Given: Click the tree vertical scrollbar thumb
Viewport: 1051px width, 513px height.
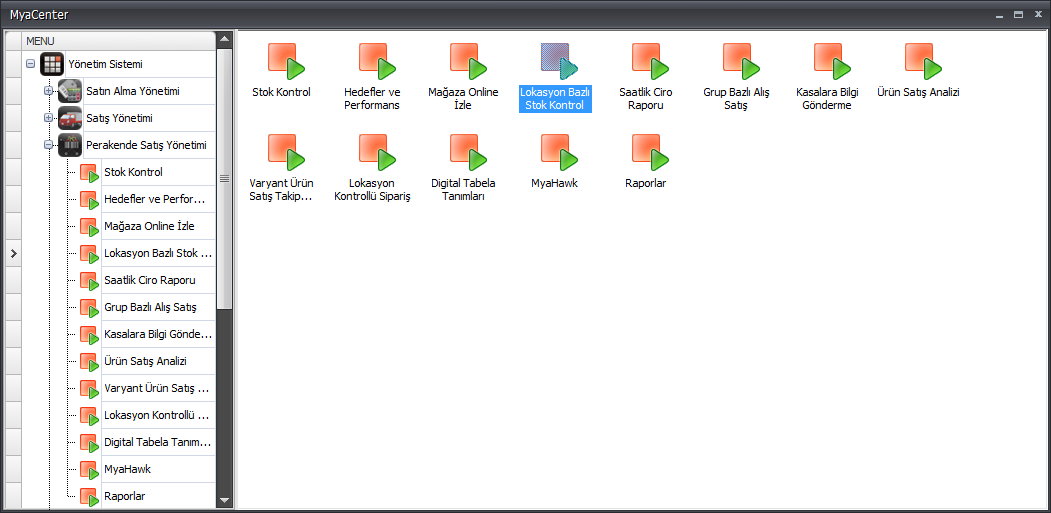Looking at the screenshot, I should (x=225, y=178).
